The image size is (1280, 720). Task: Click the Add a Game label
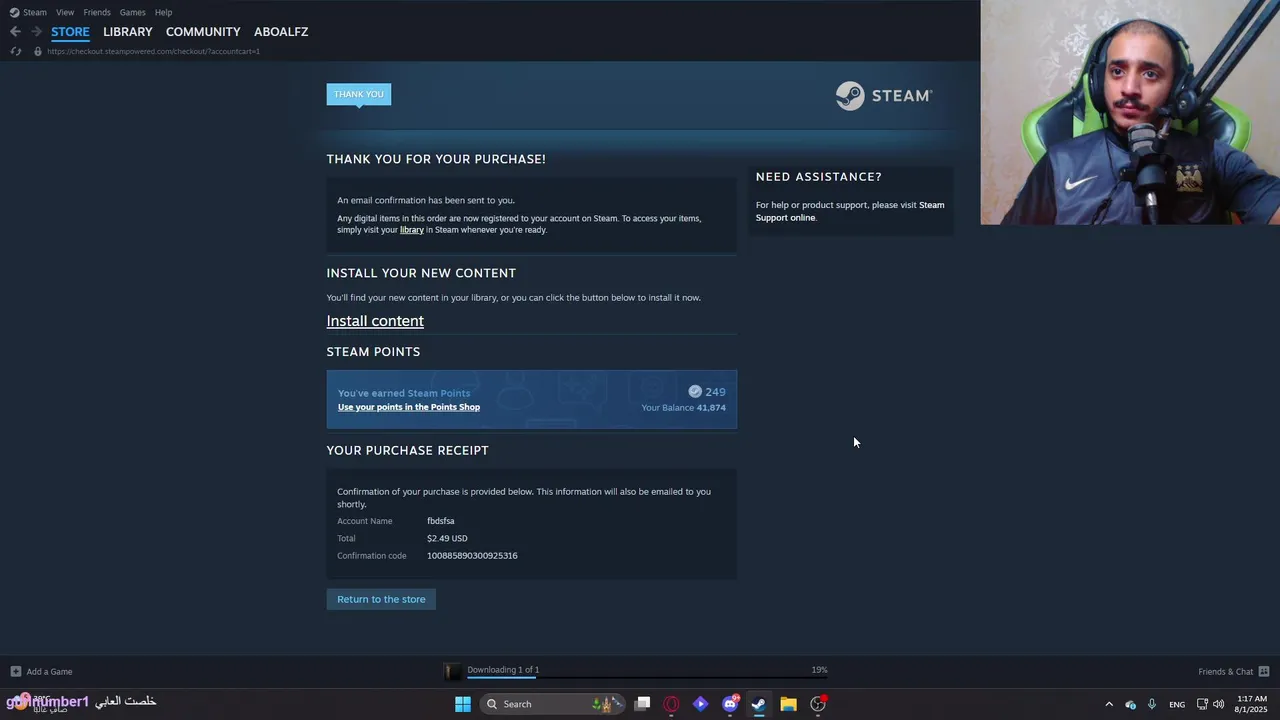point(49,672)
